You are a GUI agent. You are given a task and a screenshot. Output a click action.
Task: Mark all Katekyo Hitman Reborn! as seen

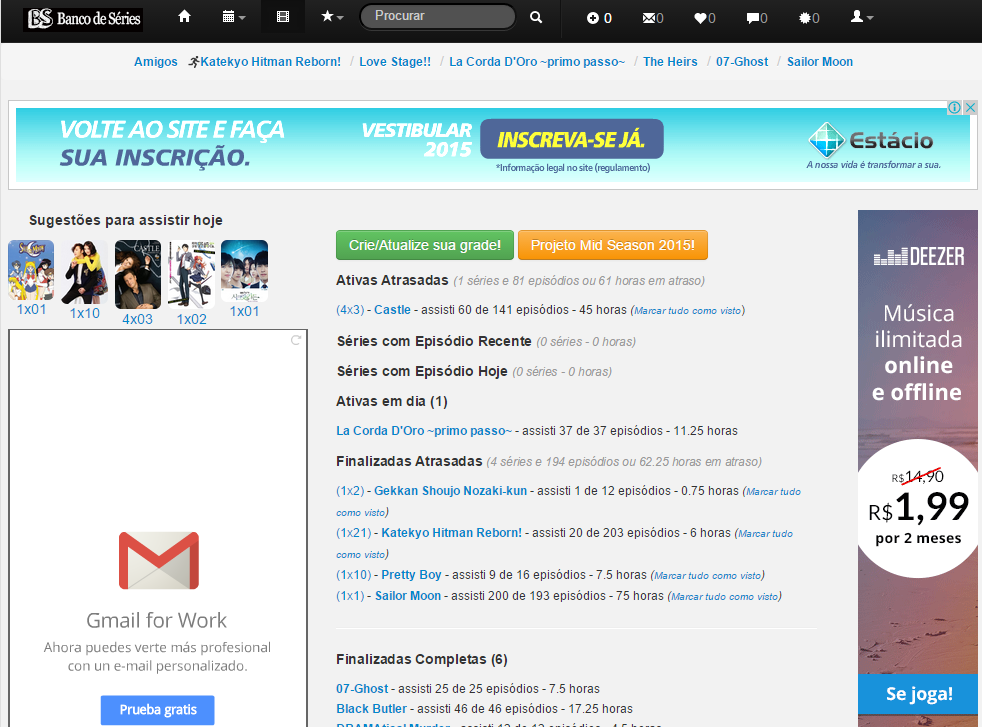point(765,534)
